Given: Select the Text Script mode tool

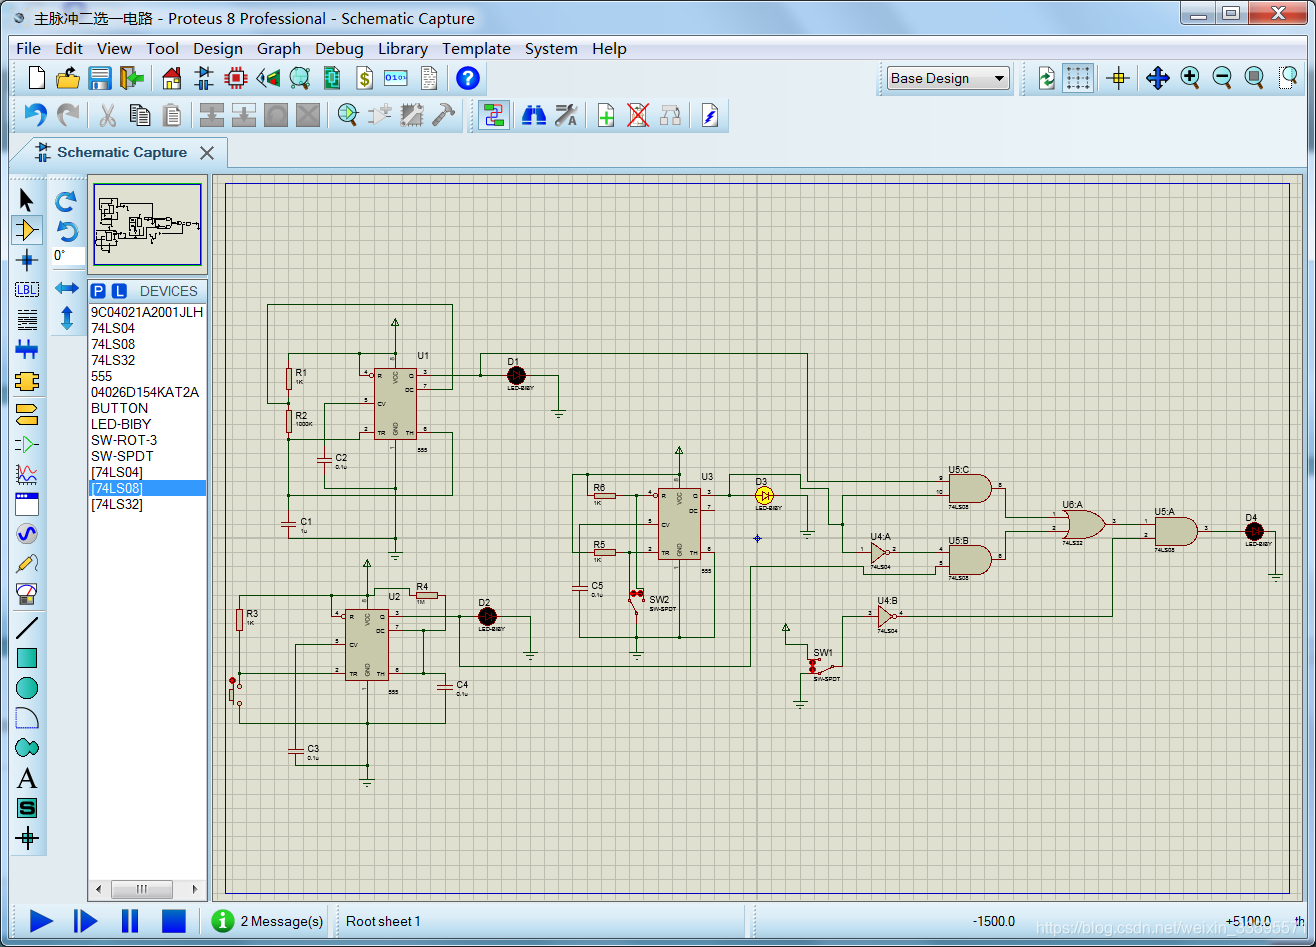Looking at the screenshot, I should (x=27, y=320).
